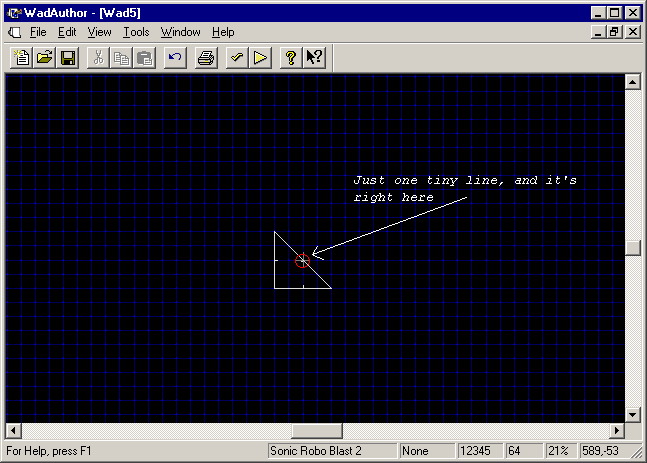Click horizontal scrollbar right arrow
This screenshot has width=647, height=463.
(617, 431)
